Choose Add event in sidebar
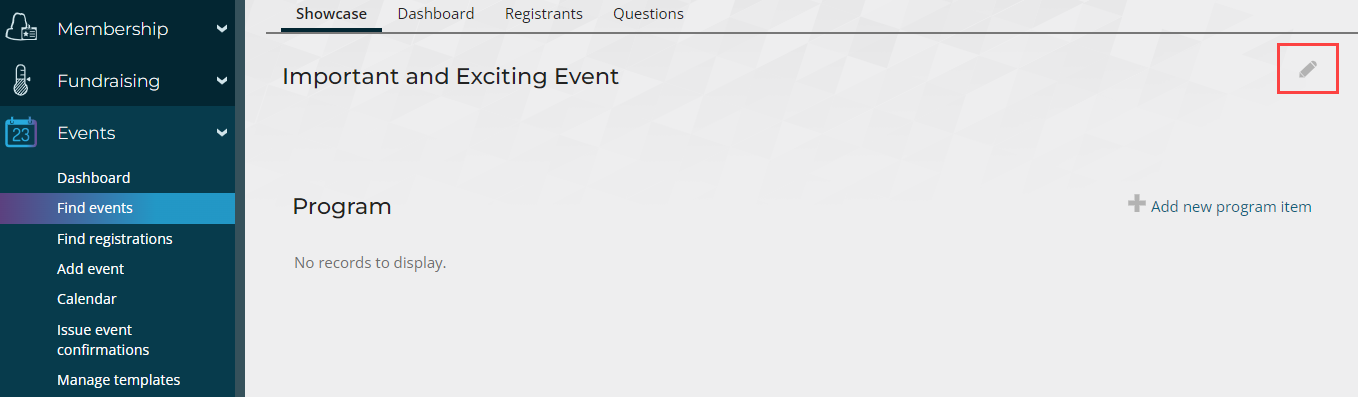This screenshot has height=397, width=1358. tap(91, 269)
